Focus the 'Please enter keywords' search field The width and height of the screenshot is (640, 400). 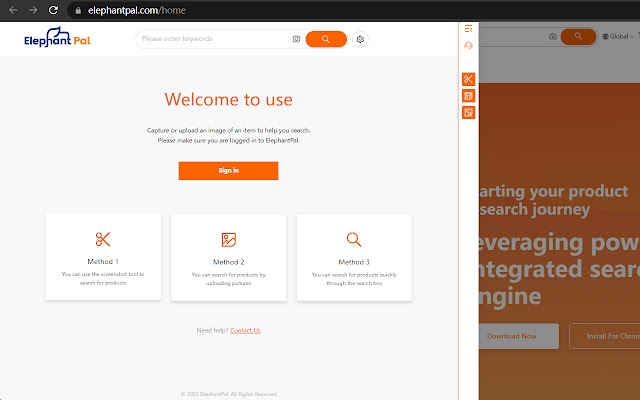point(214,39)
